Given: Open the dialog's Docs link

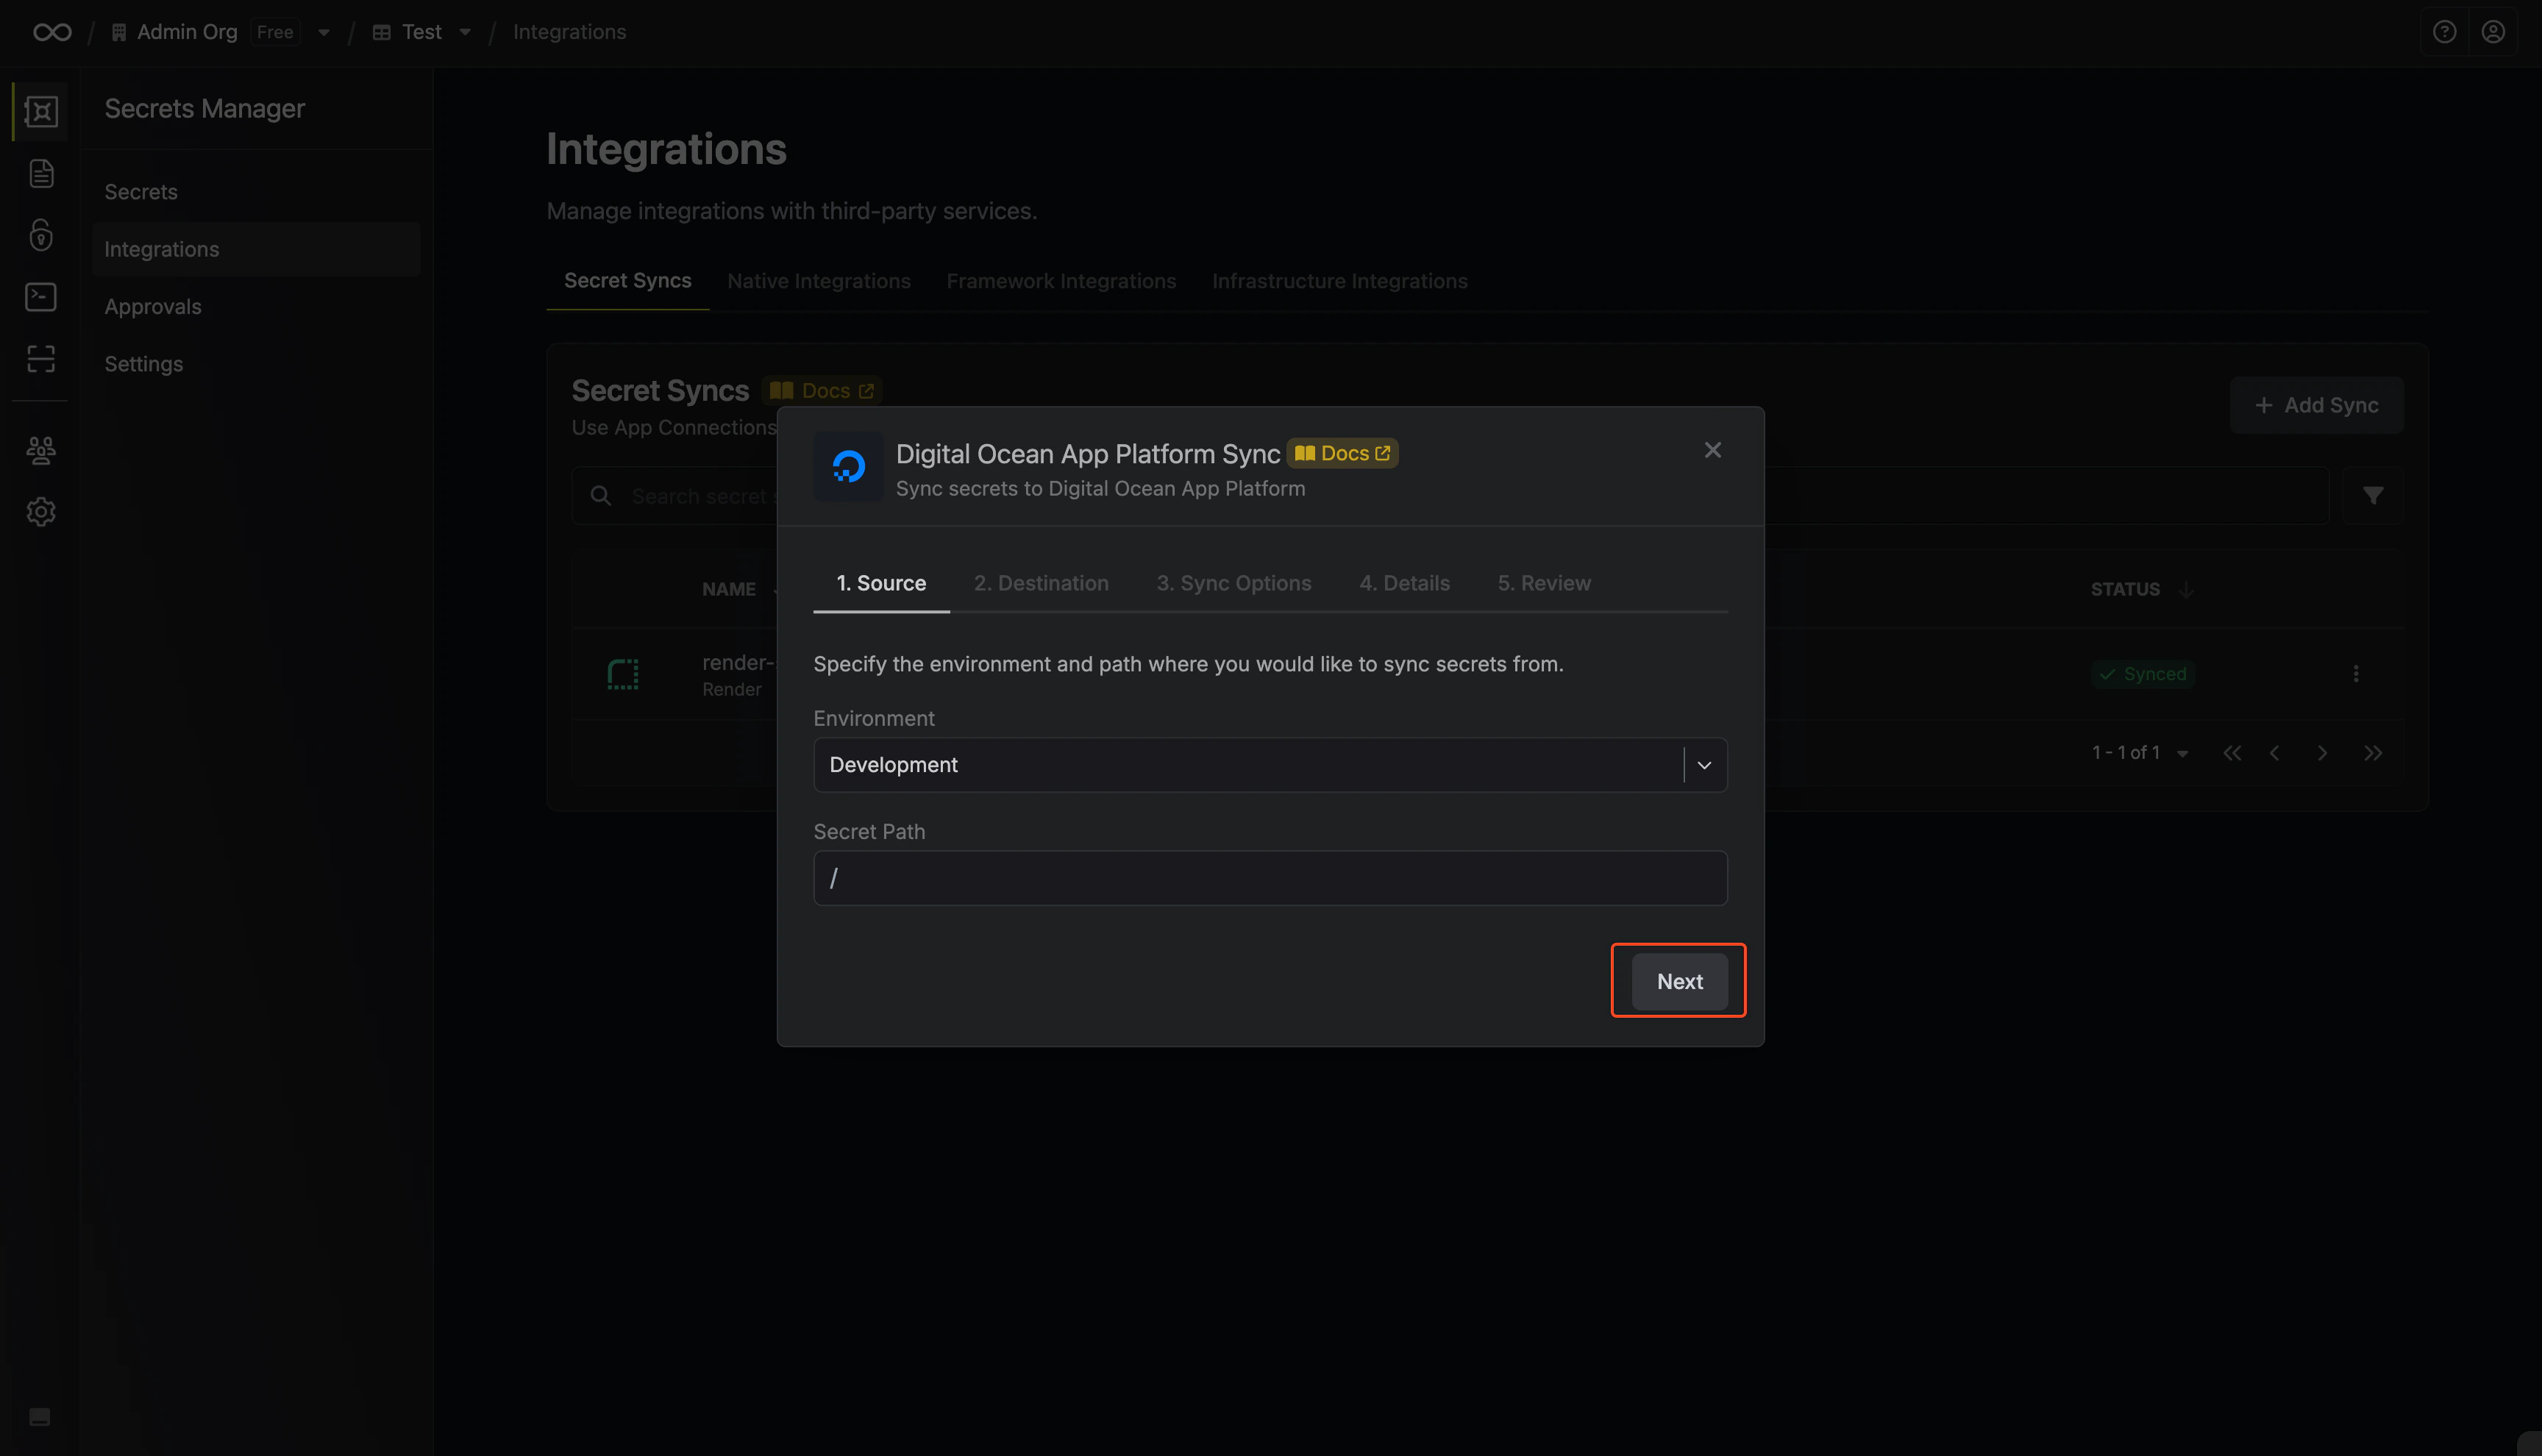Looking at the screenshot, I should 1342,454.
